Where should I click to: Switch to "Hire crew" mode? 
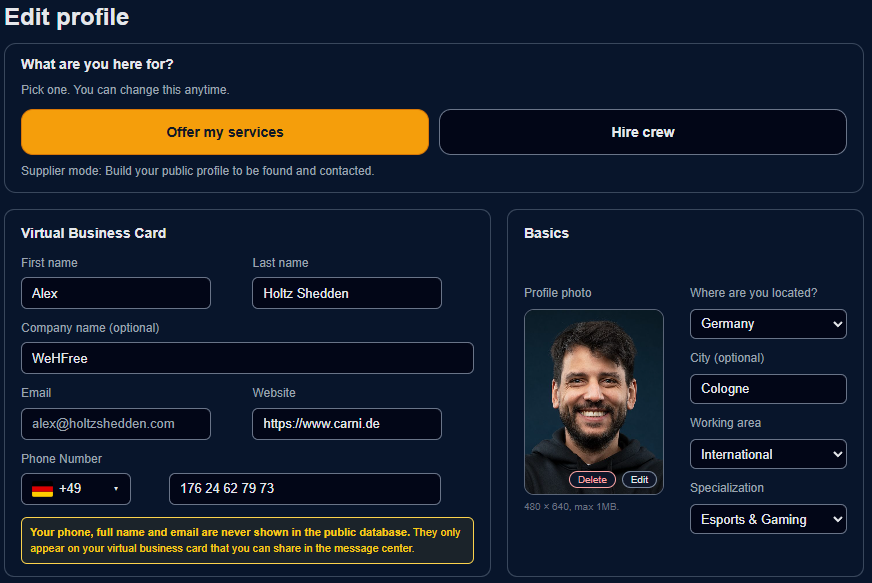(642, 132)
